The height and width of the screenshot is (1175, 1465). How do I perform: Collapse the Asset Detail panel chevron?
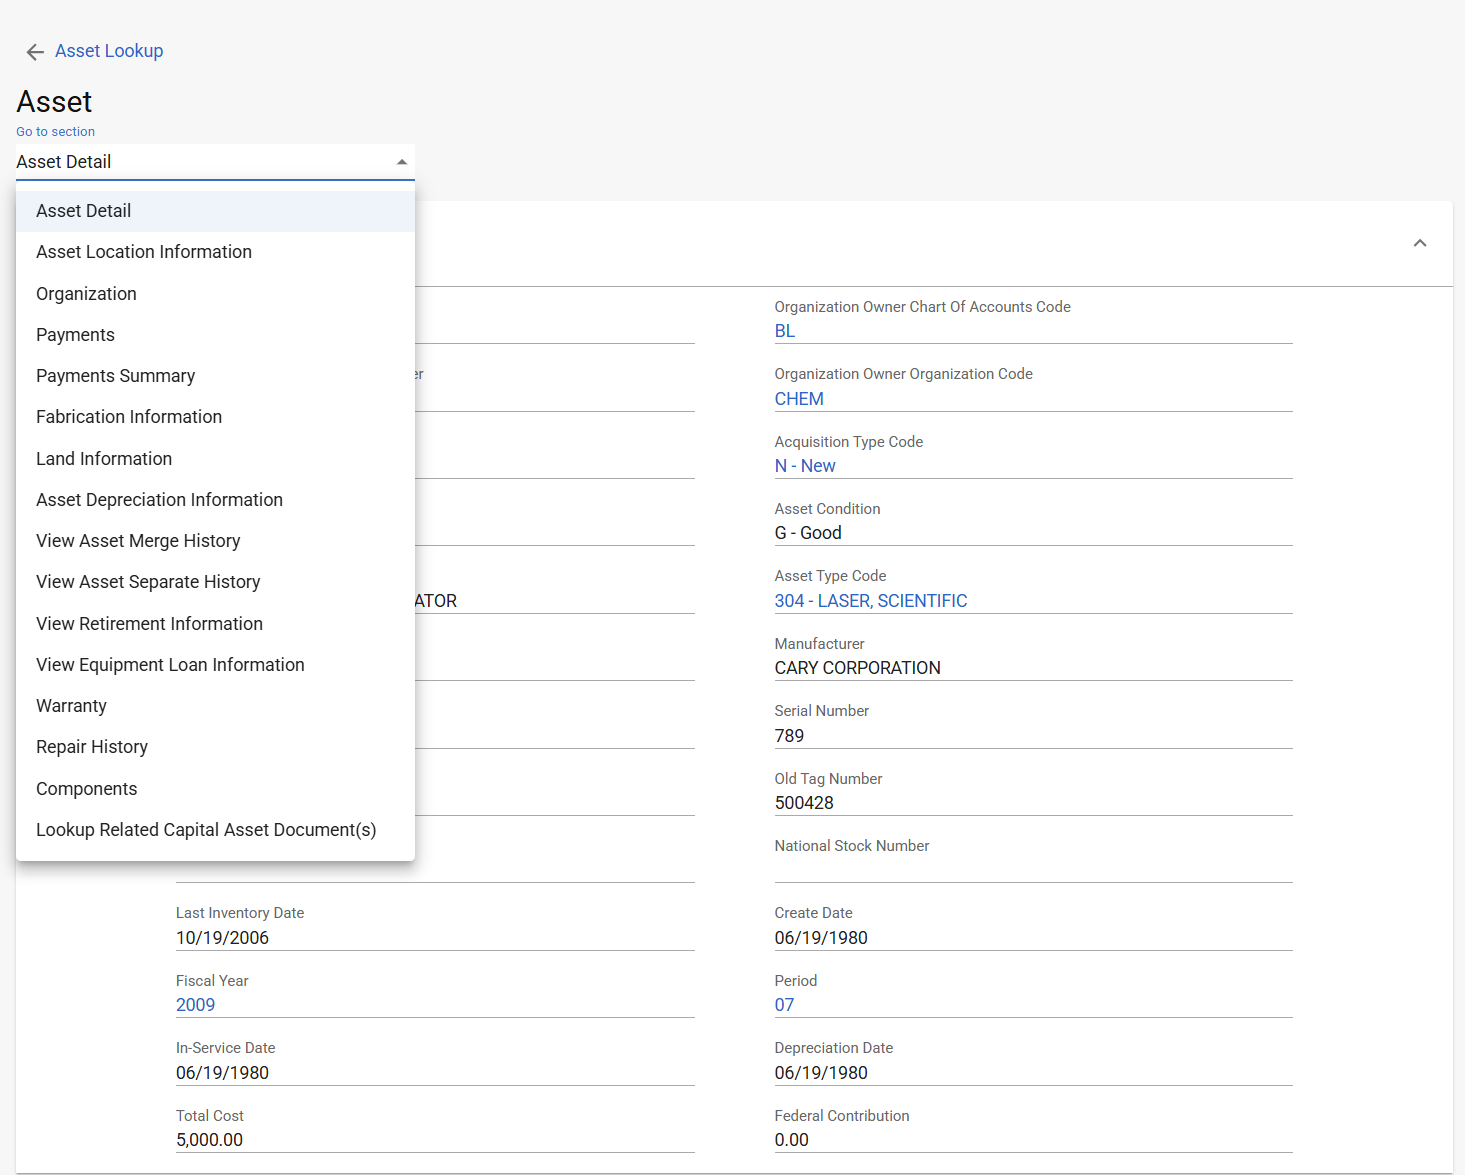click(x=1419, y=243)
